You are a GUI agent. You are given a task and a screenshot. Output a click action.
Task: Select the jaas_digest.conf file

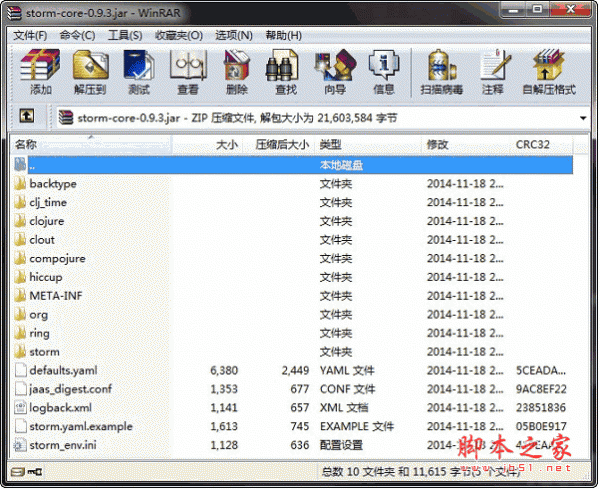click(x=70, y=389)
